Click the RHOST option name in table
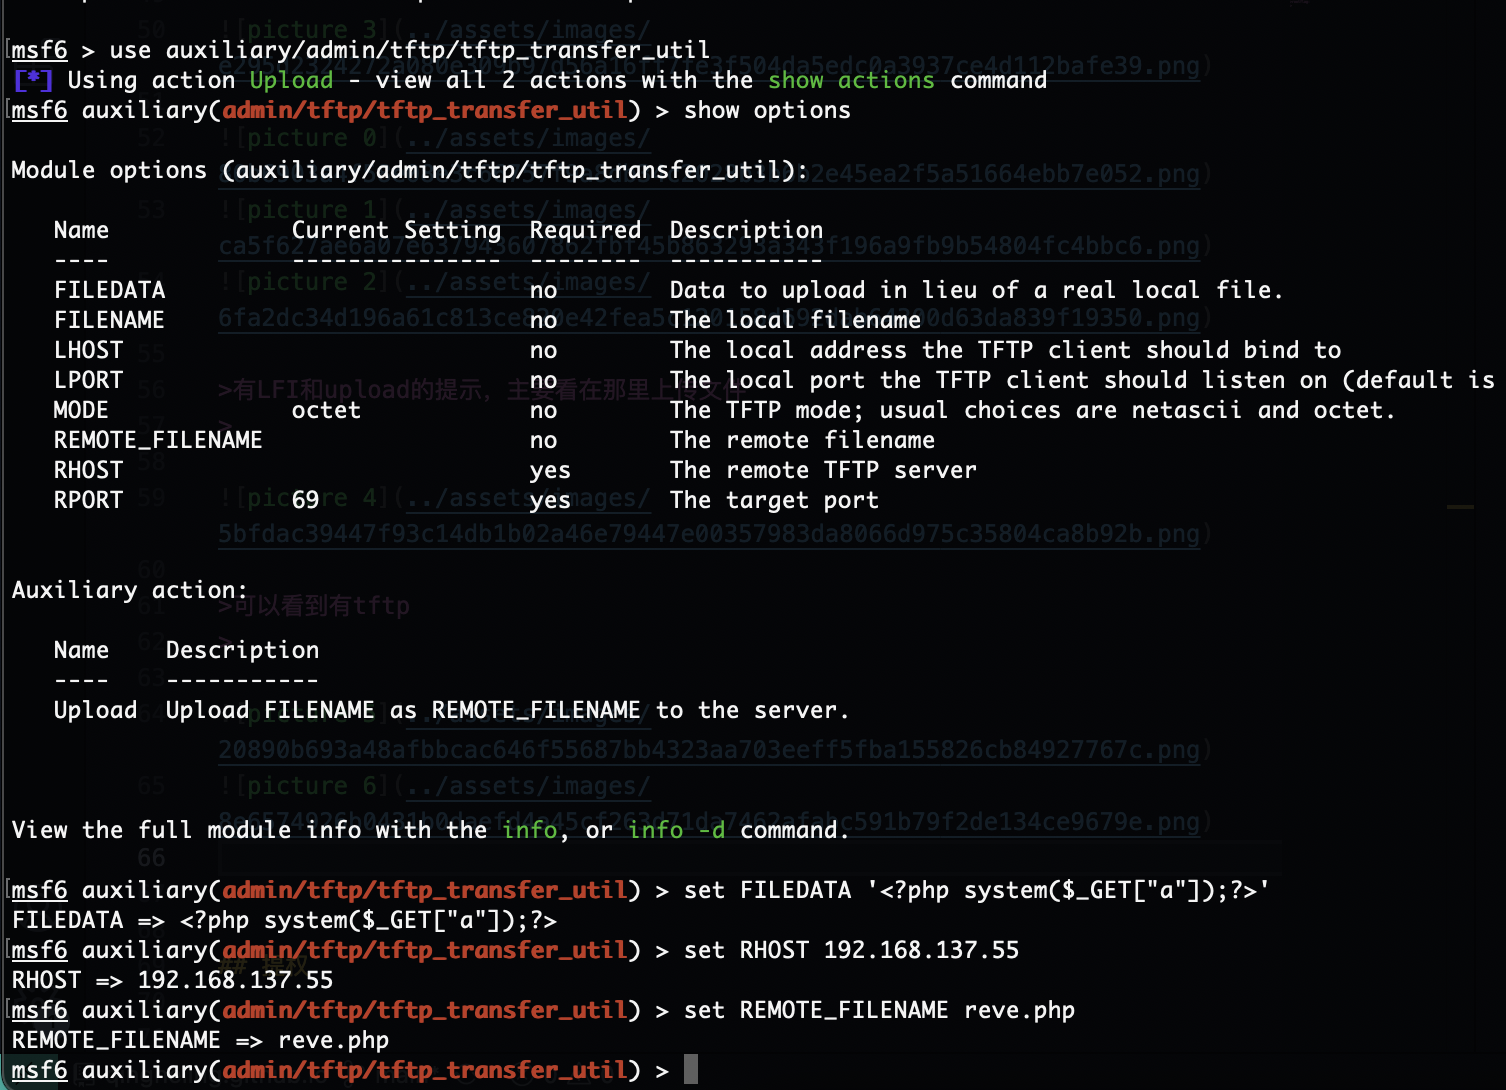This screenshot has height=1090, width=1506. click(88, 470)
